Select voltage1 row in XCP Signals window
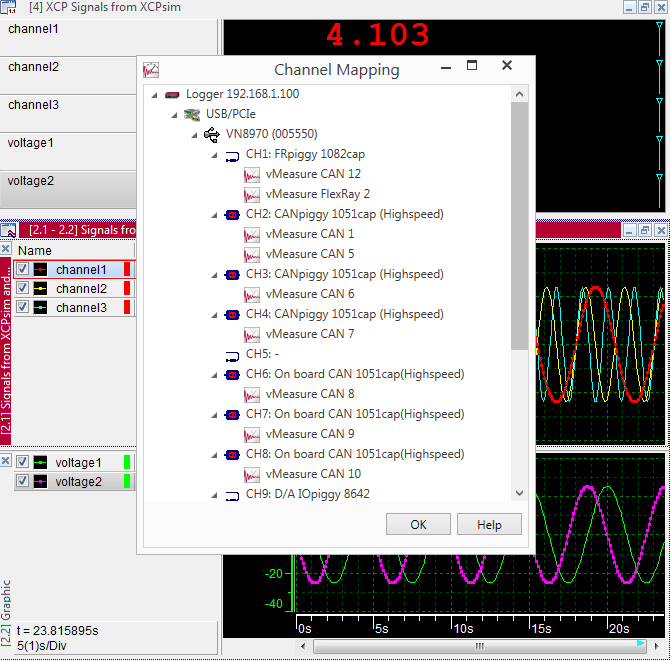Viewport: 670px width, 660px height. [68, 152]
